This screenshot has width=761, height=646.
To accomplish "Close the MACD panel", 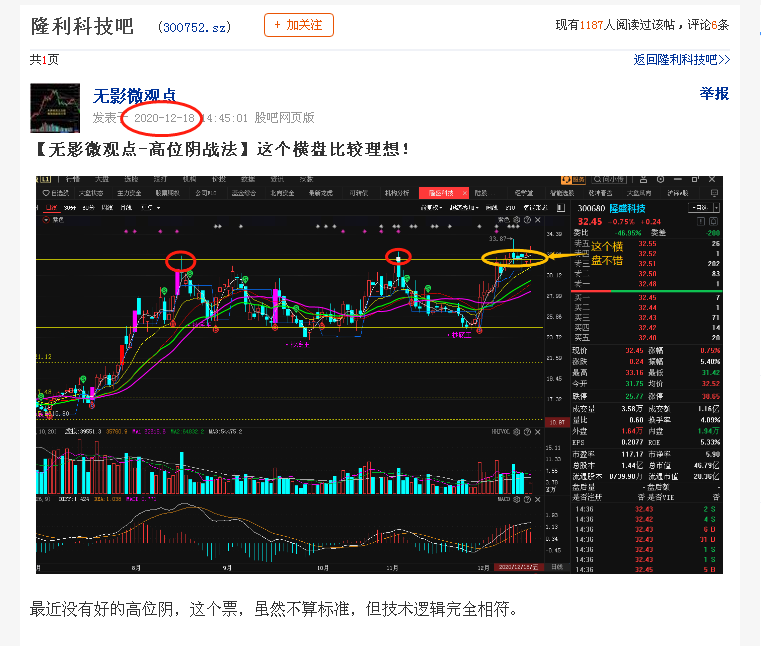I will (x=538, y=499).
